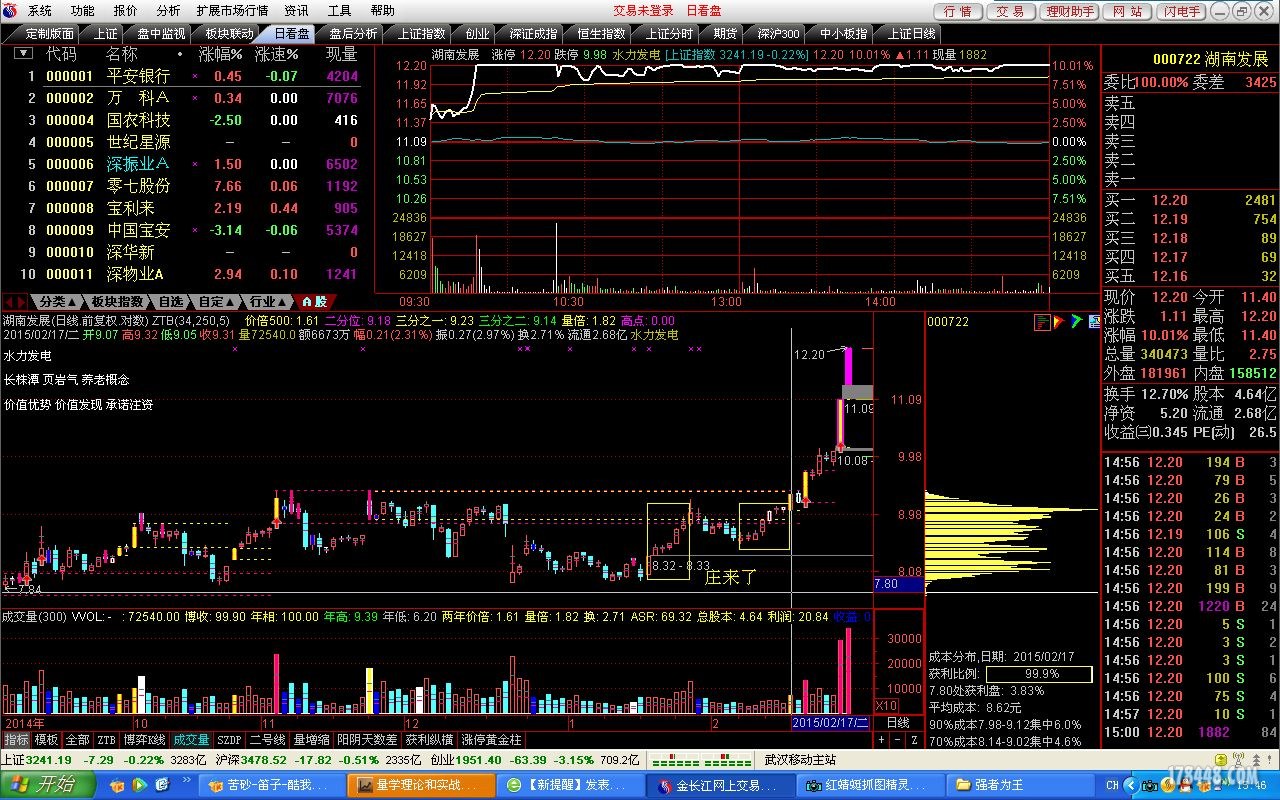Select the 自选 tab
1280x800 pixels.
click(172, 301)
